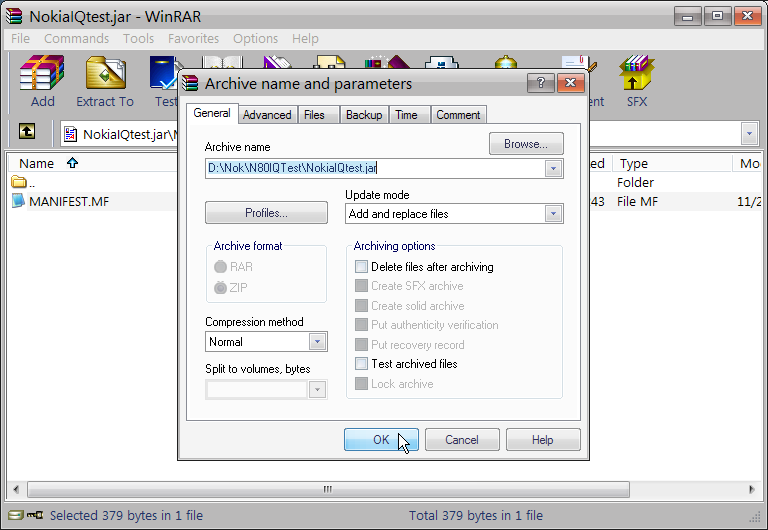Open the Split to volumes dropdown arrow
Viewport: 768px width, 530px height.
point(317,390)
